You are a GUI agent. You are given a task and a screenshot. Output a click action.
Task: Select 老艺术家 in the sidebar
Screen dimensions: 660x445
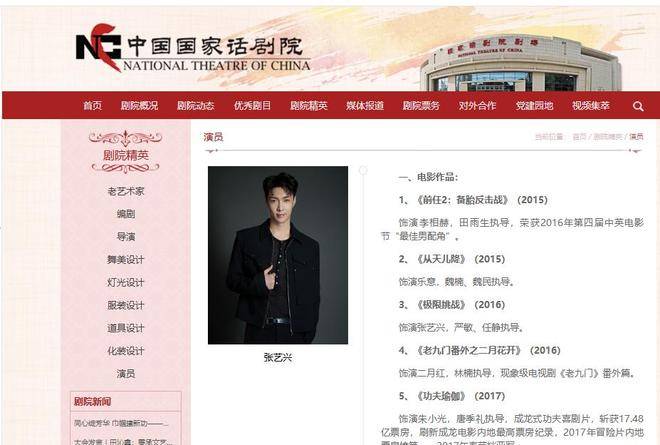coord(126,192)
